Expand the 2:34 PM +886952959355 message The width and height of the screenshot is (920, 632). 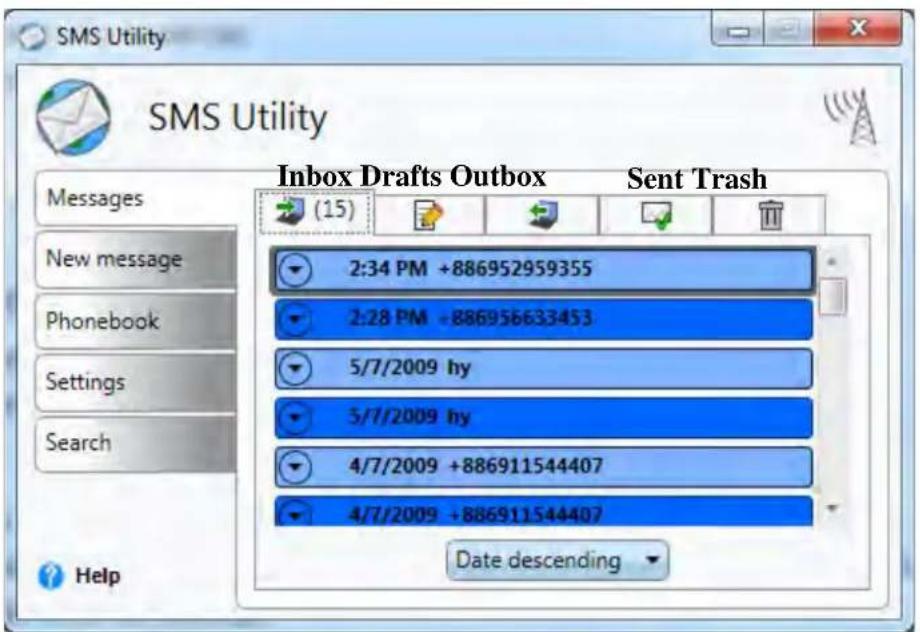click(295, 269)
